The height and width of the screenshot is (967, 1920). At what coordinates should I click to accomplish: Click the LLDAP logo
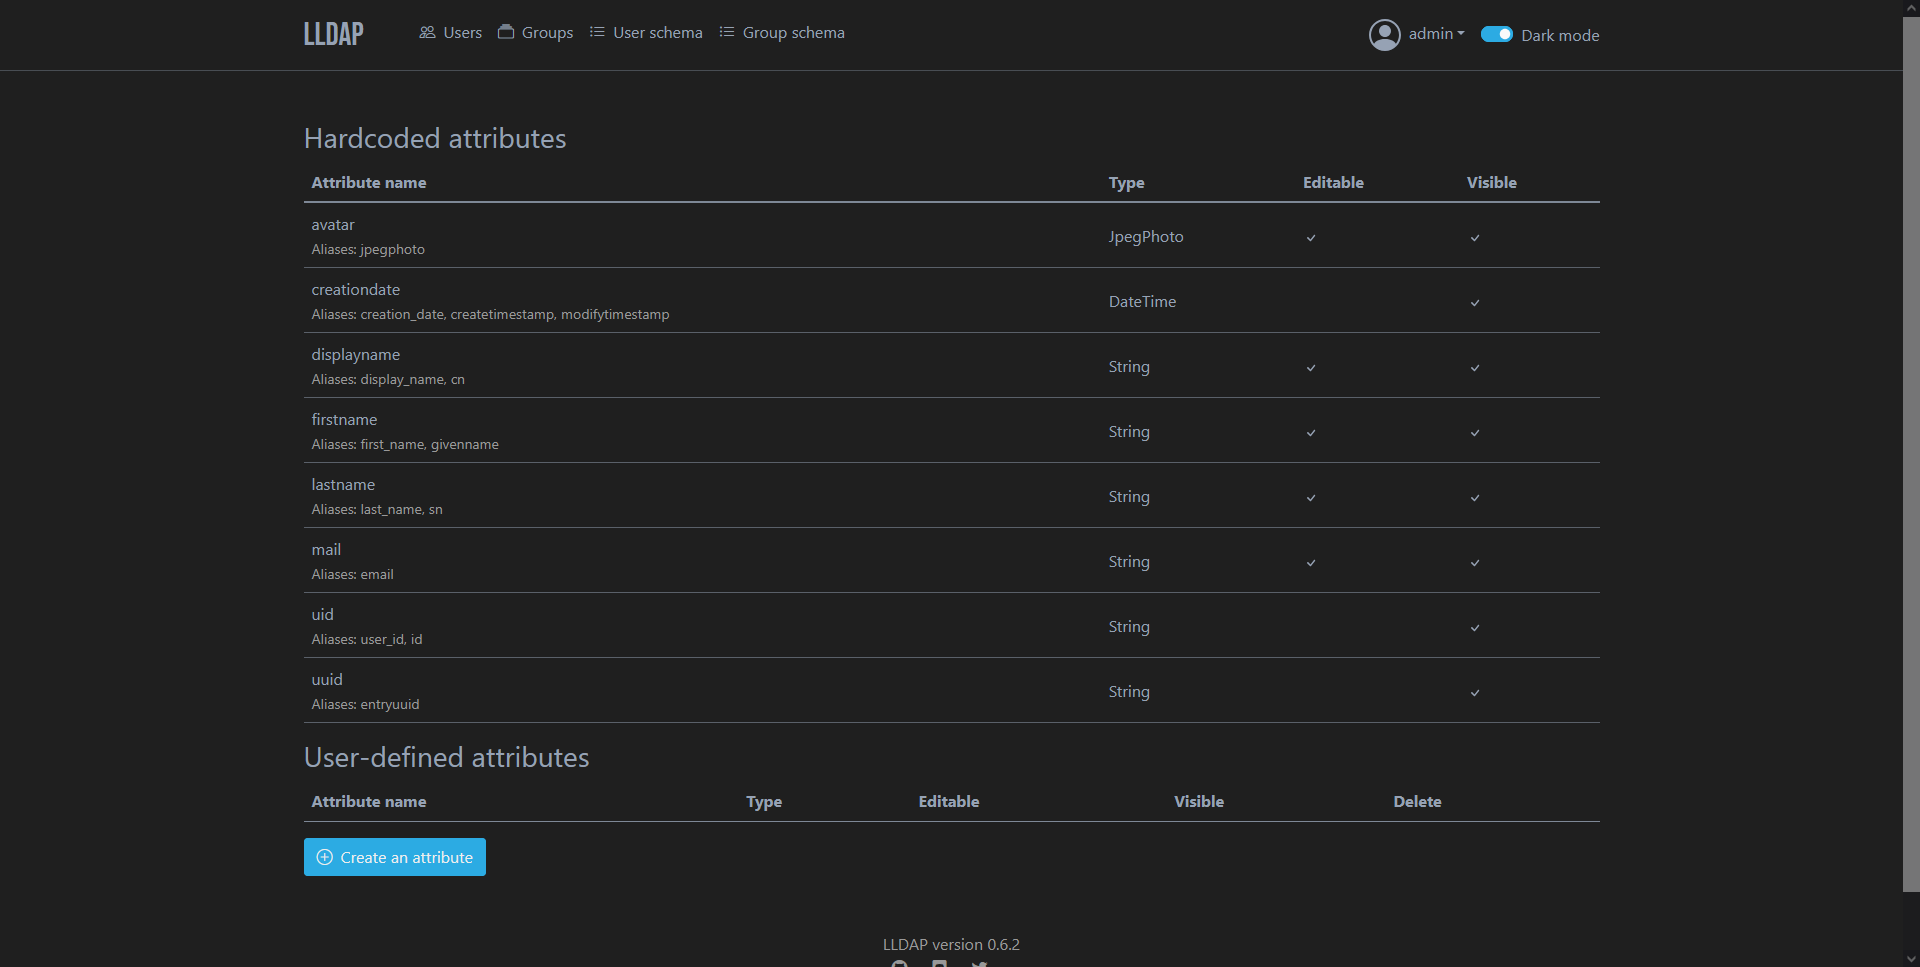pos(333,34)
